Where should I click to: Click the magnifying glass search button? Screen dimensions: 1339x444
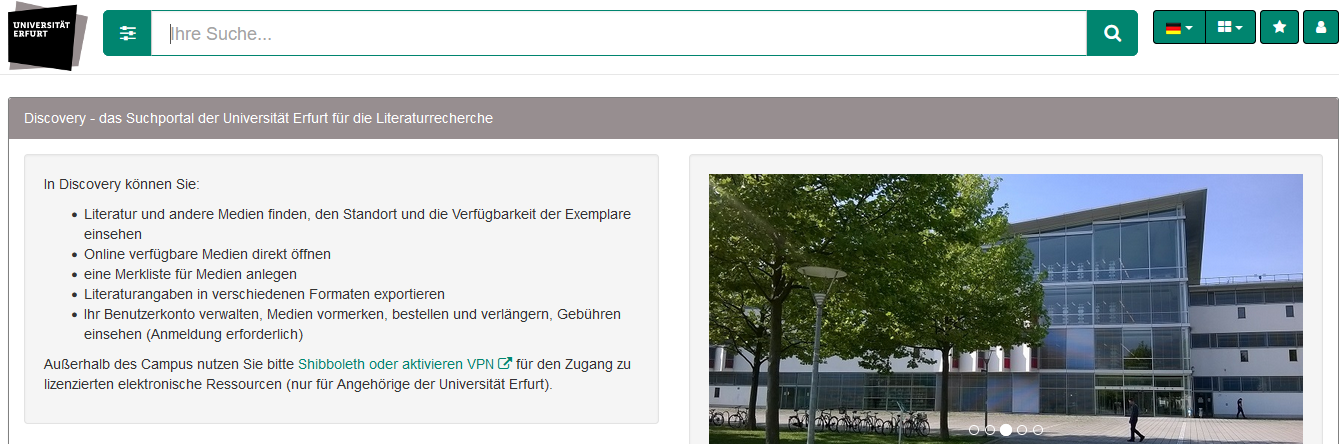click(x=1112, y=34)
